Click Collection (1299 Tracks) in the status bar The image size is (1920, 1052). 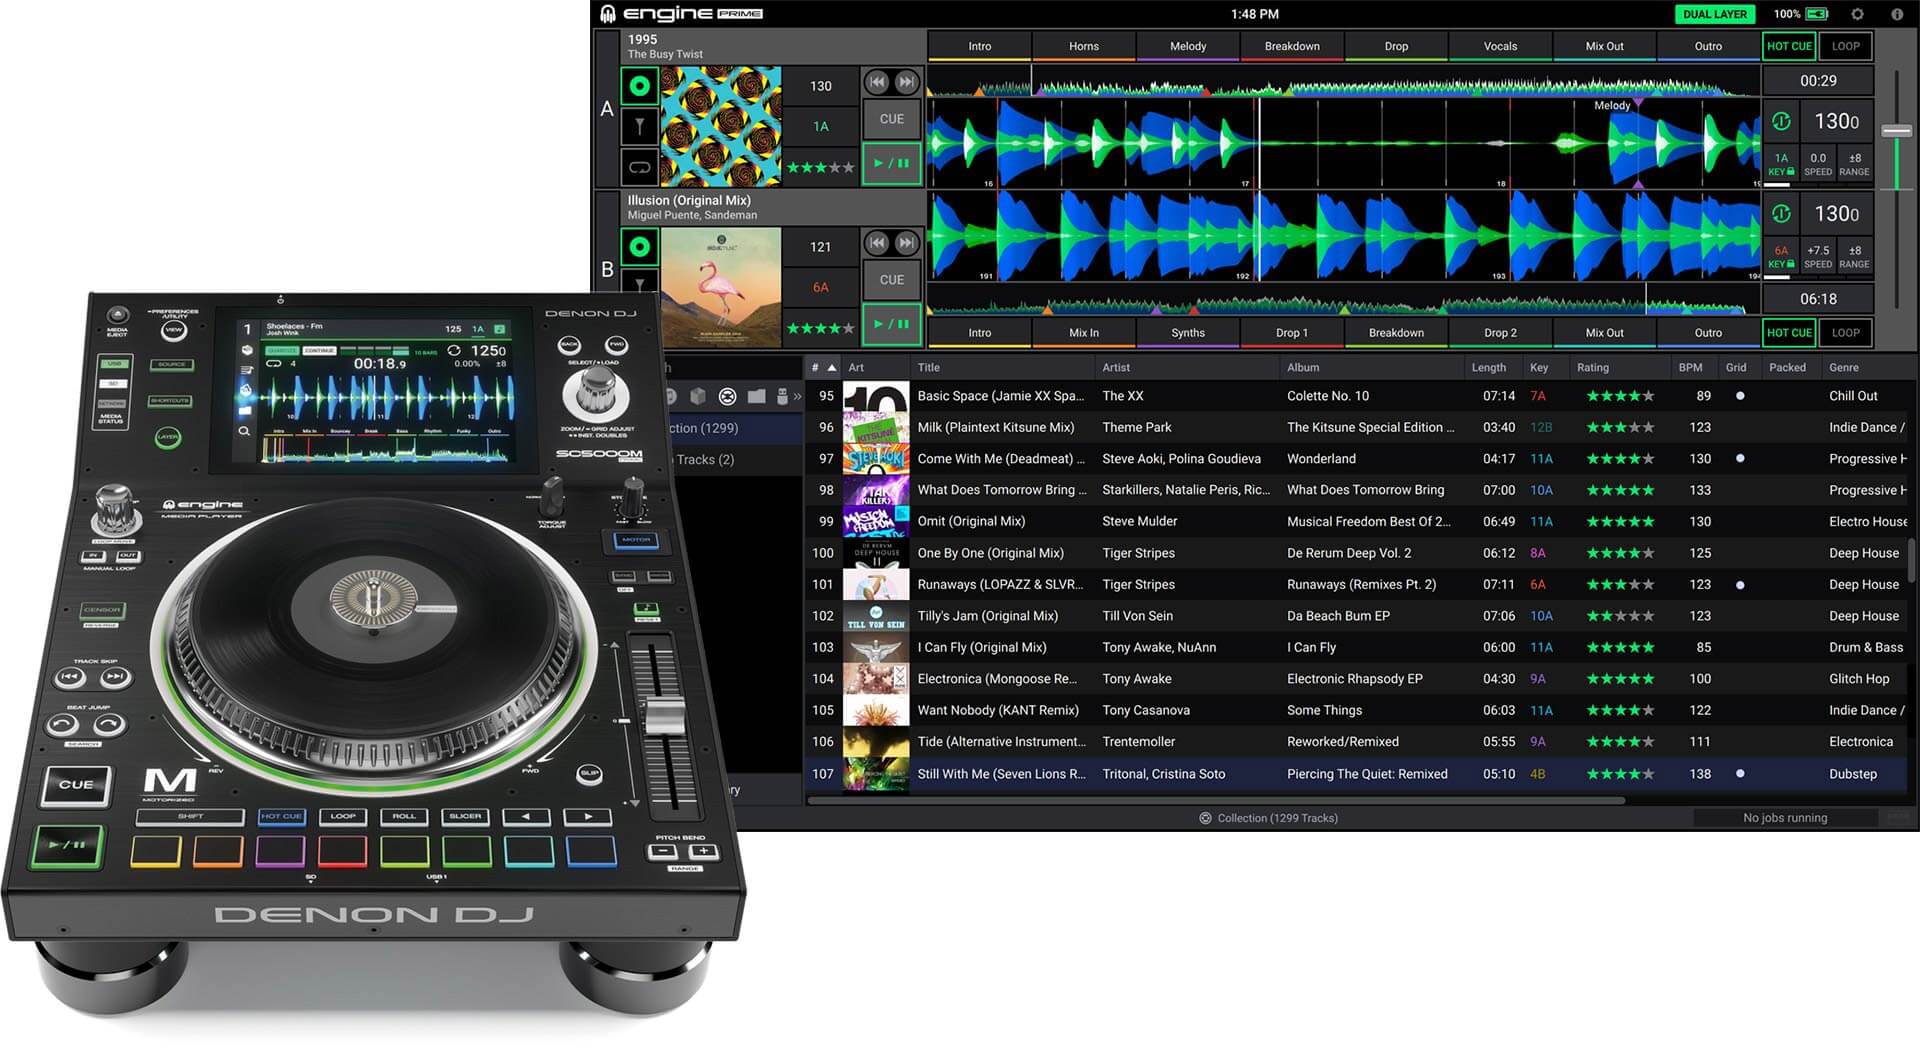tap(1270, 817)
